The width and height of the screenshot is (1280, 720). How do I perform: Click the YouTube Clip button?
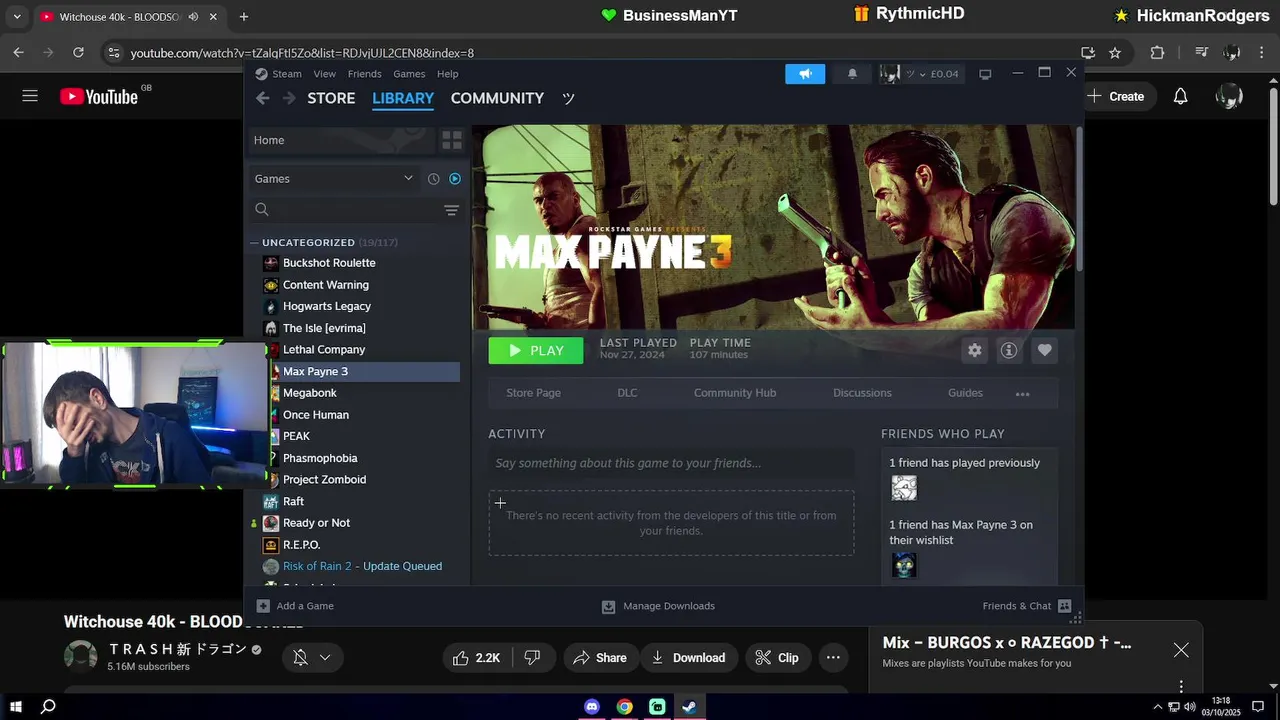pyautogui.click(x=777, y=657)
